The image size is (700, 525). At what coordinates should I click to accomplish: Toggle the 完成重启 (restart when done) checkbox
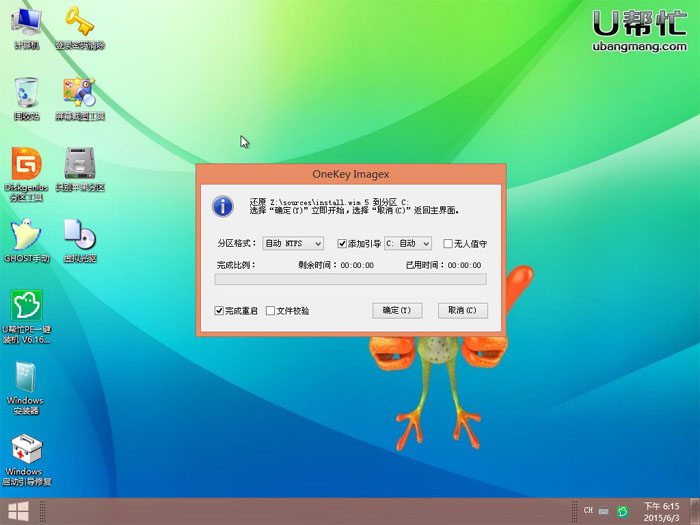[220, 310]
